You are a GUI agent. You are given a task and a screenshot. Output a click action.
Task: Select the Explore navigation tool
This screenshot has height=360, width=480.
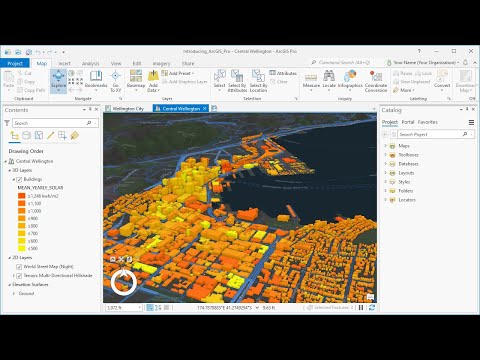coord(58,80)
